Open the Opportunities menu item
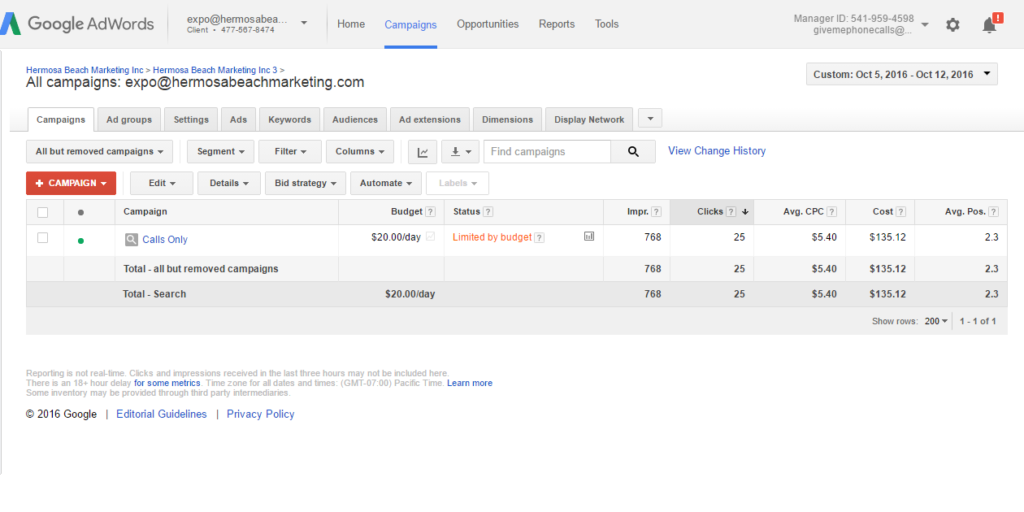1024x512 pixels. (487, 24)
